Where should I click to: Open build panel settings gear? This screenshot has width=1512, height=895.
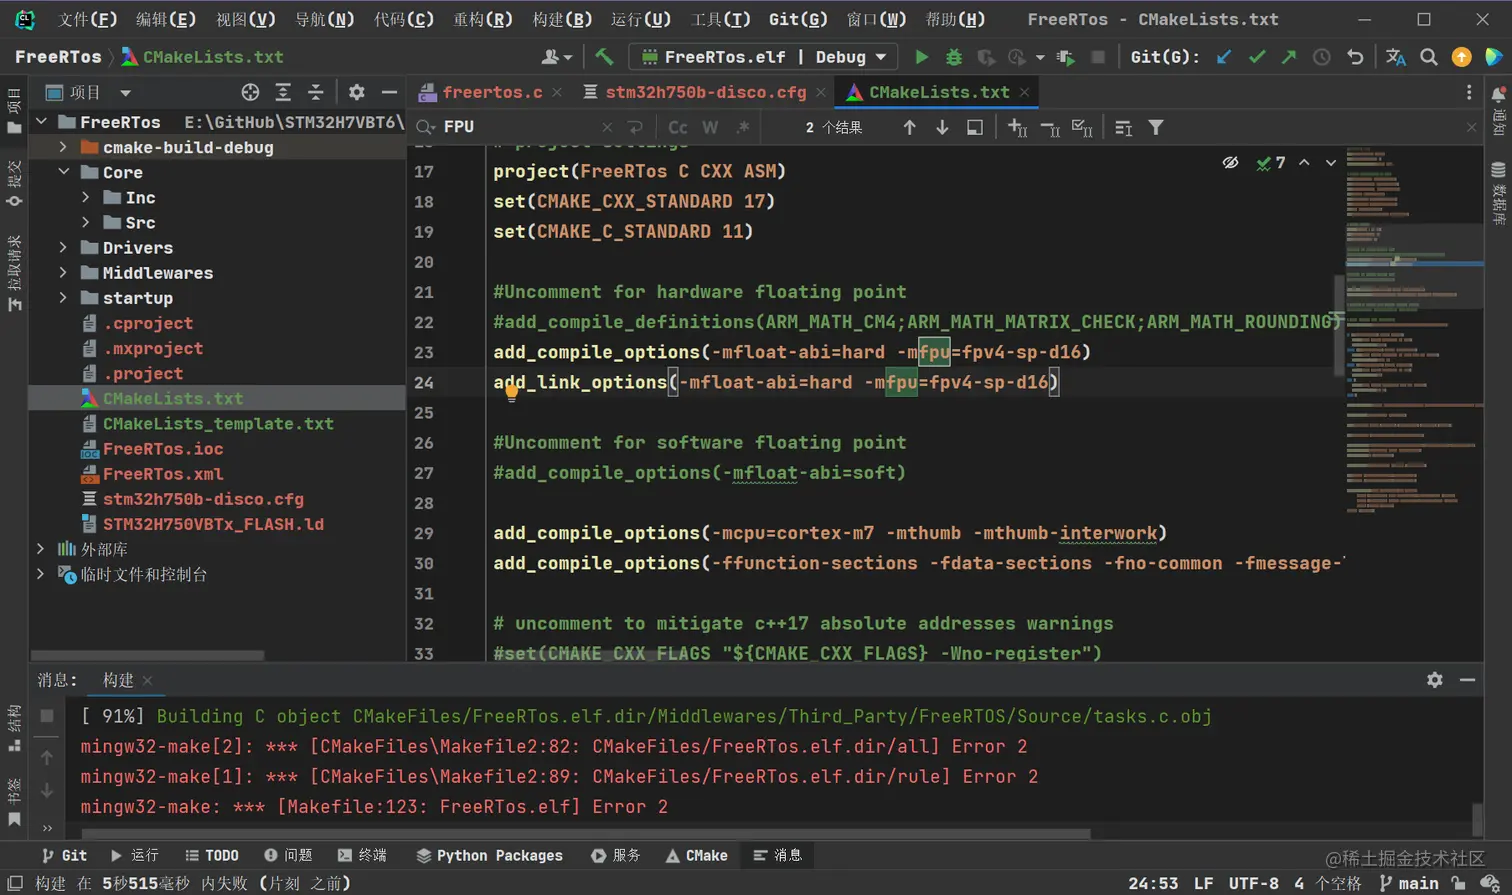coord(1435,680)
